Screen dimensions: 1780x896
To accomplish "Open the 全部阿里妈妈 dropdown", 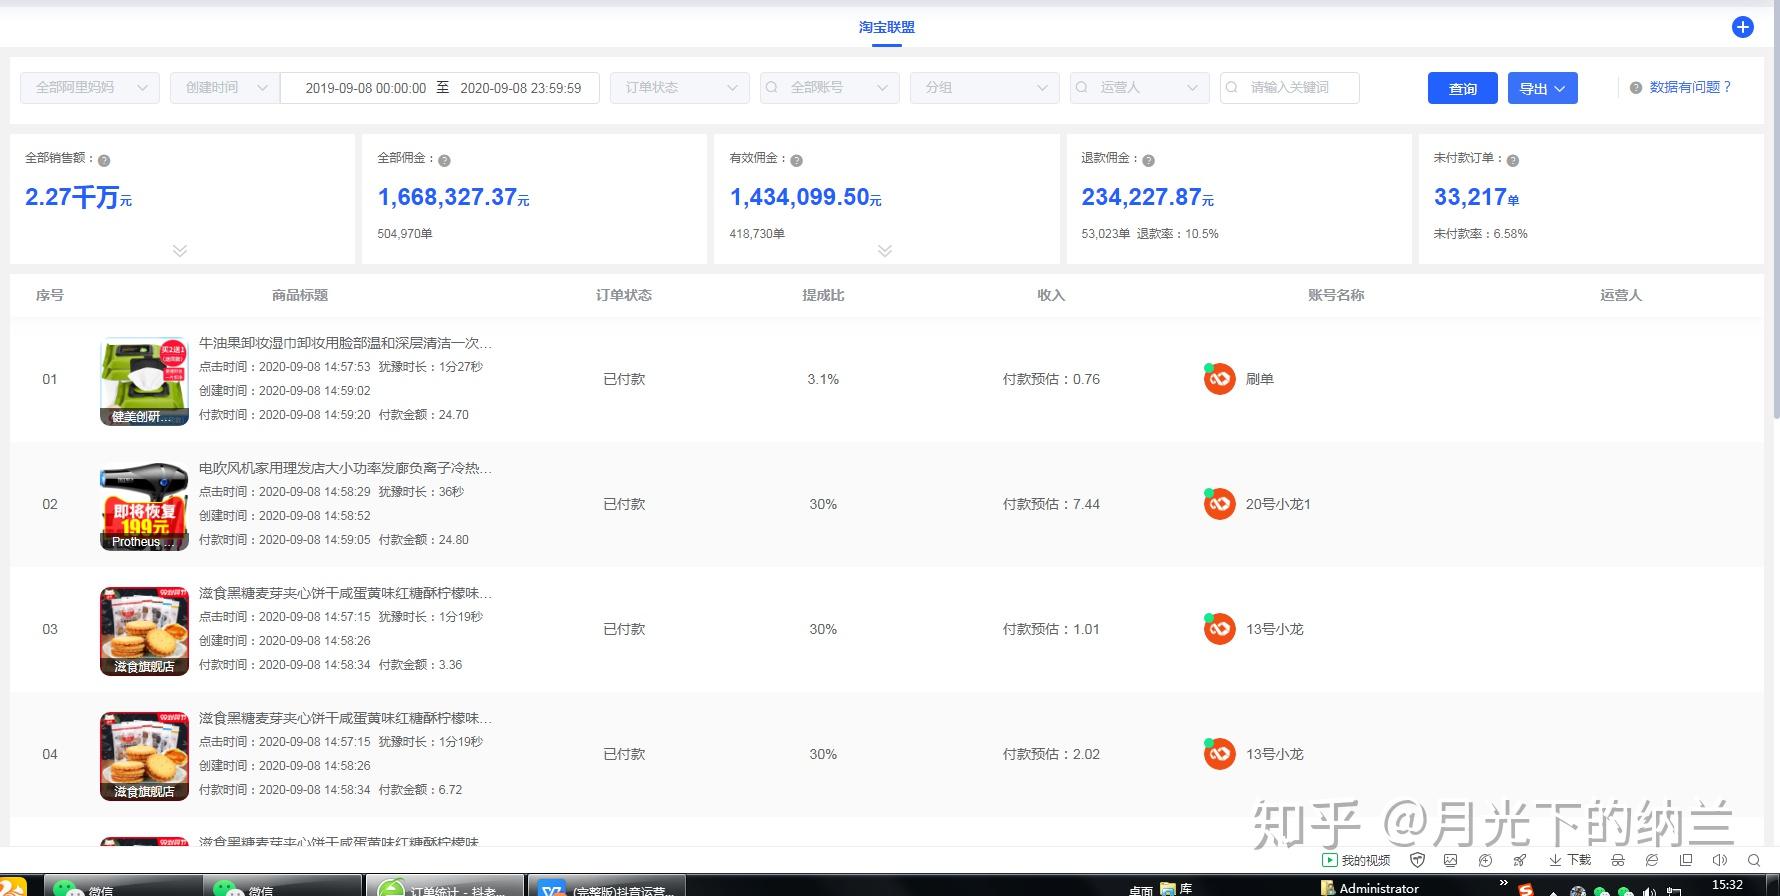I will click(x=90, y=87).
